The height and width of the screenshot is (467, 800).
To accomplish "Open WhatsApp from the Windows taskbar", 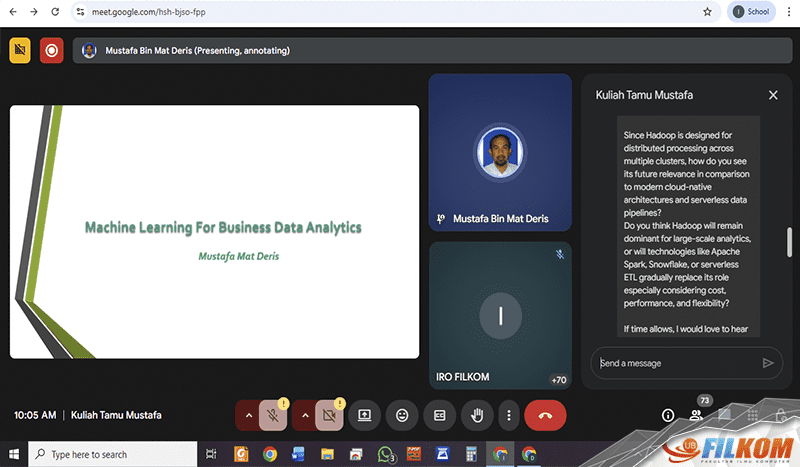I will pos(386,454).
